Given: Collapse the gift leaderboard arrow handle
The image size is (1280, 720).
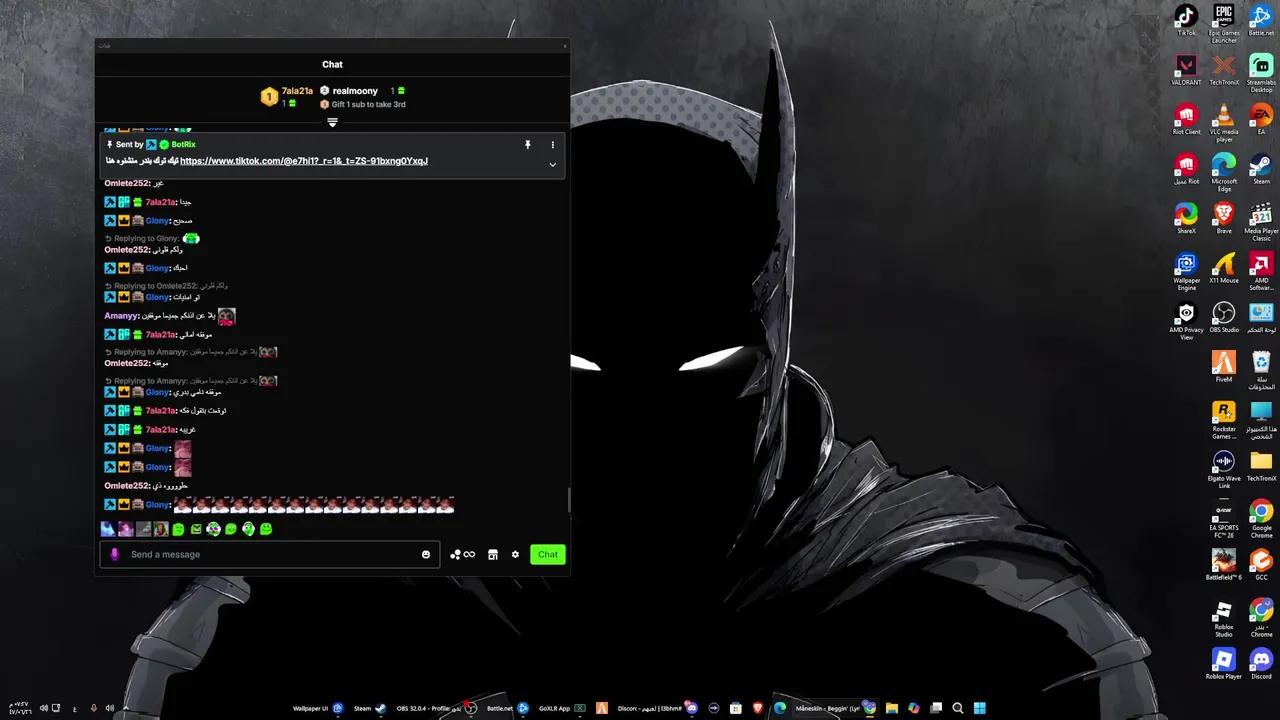Looking at the screenshot, I should tap(332, 123).
